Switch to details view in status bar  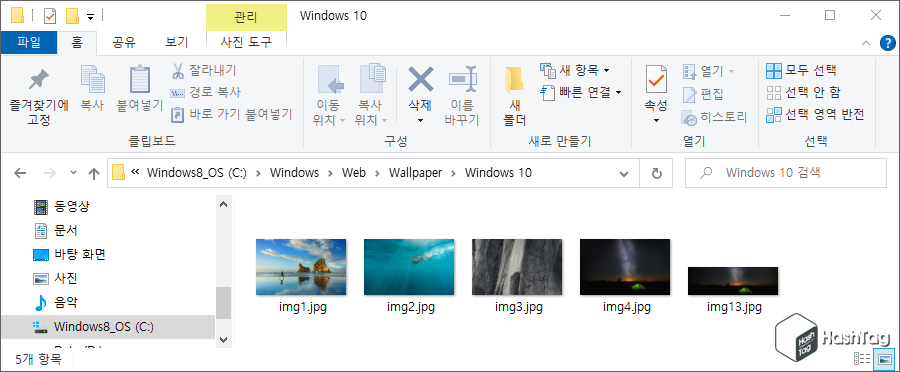coord(862,359)
